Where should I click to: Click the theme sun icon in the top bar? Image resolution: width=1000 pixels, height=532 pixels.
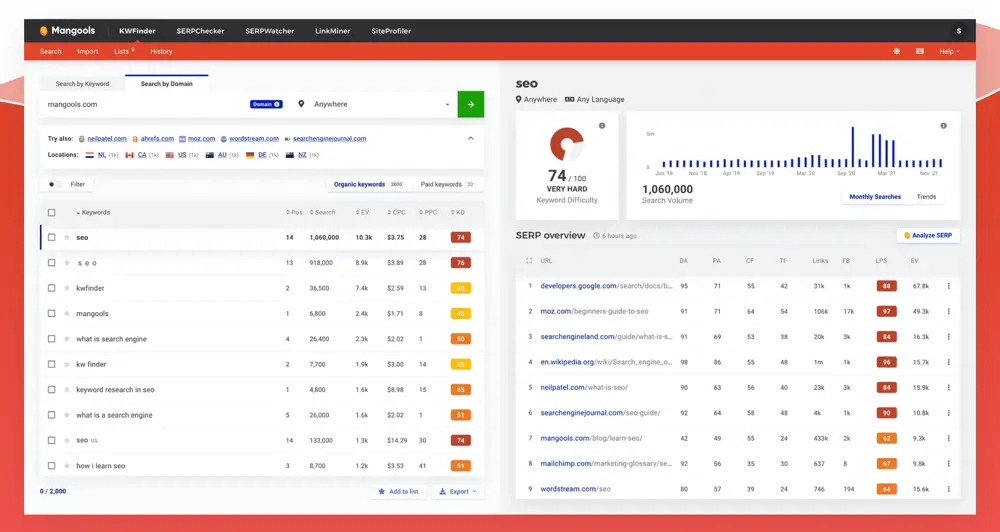(x=897, y=51)
